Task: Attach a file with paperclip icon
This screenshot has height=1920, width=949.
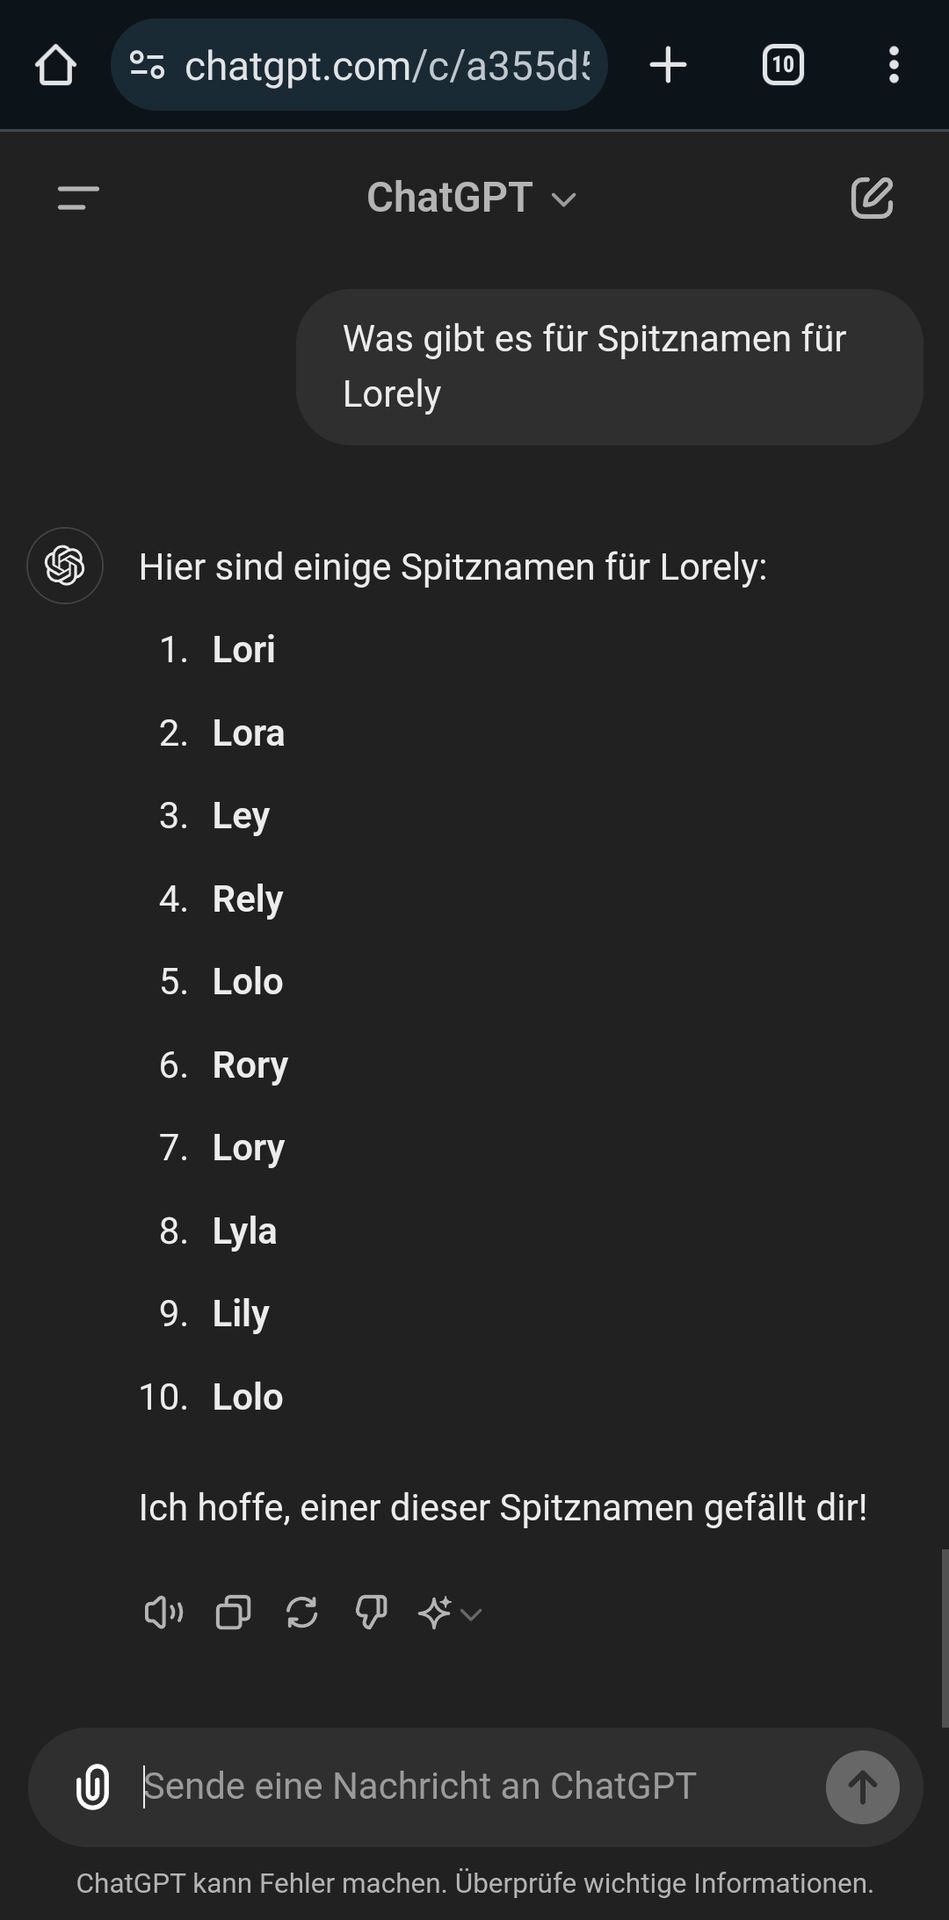Action: pos(93,1786)
